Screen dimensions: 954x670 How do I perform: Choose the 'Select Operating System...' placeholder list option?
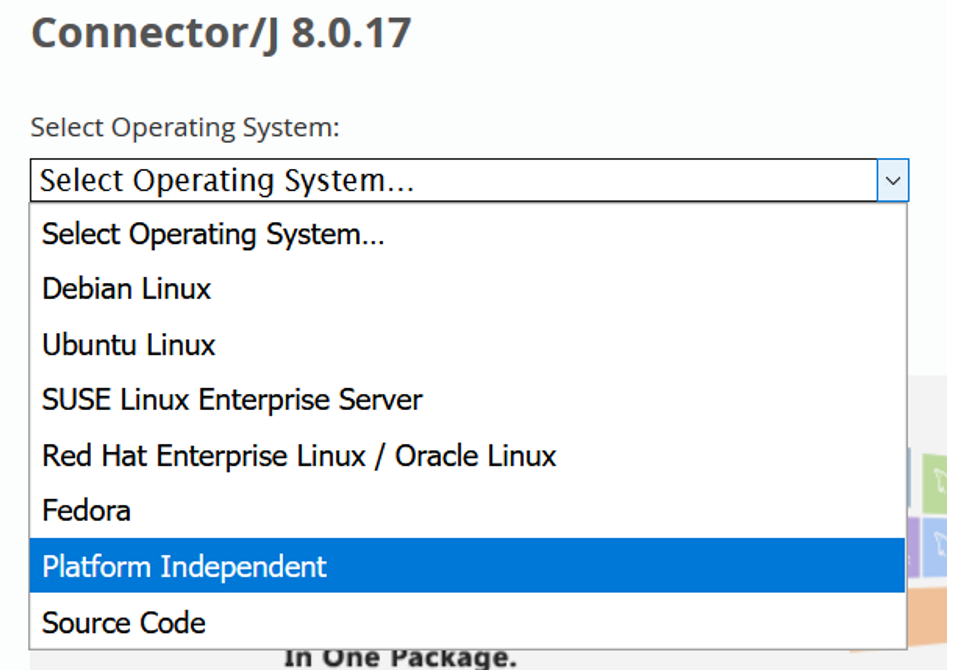(x=467, y=234)
